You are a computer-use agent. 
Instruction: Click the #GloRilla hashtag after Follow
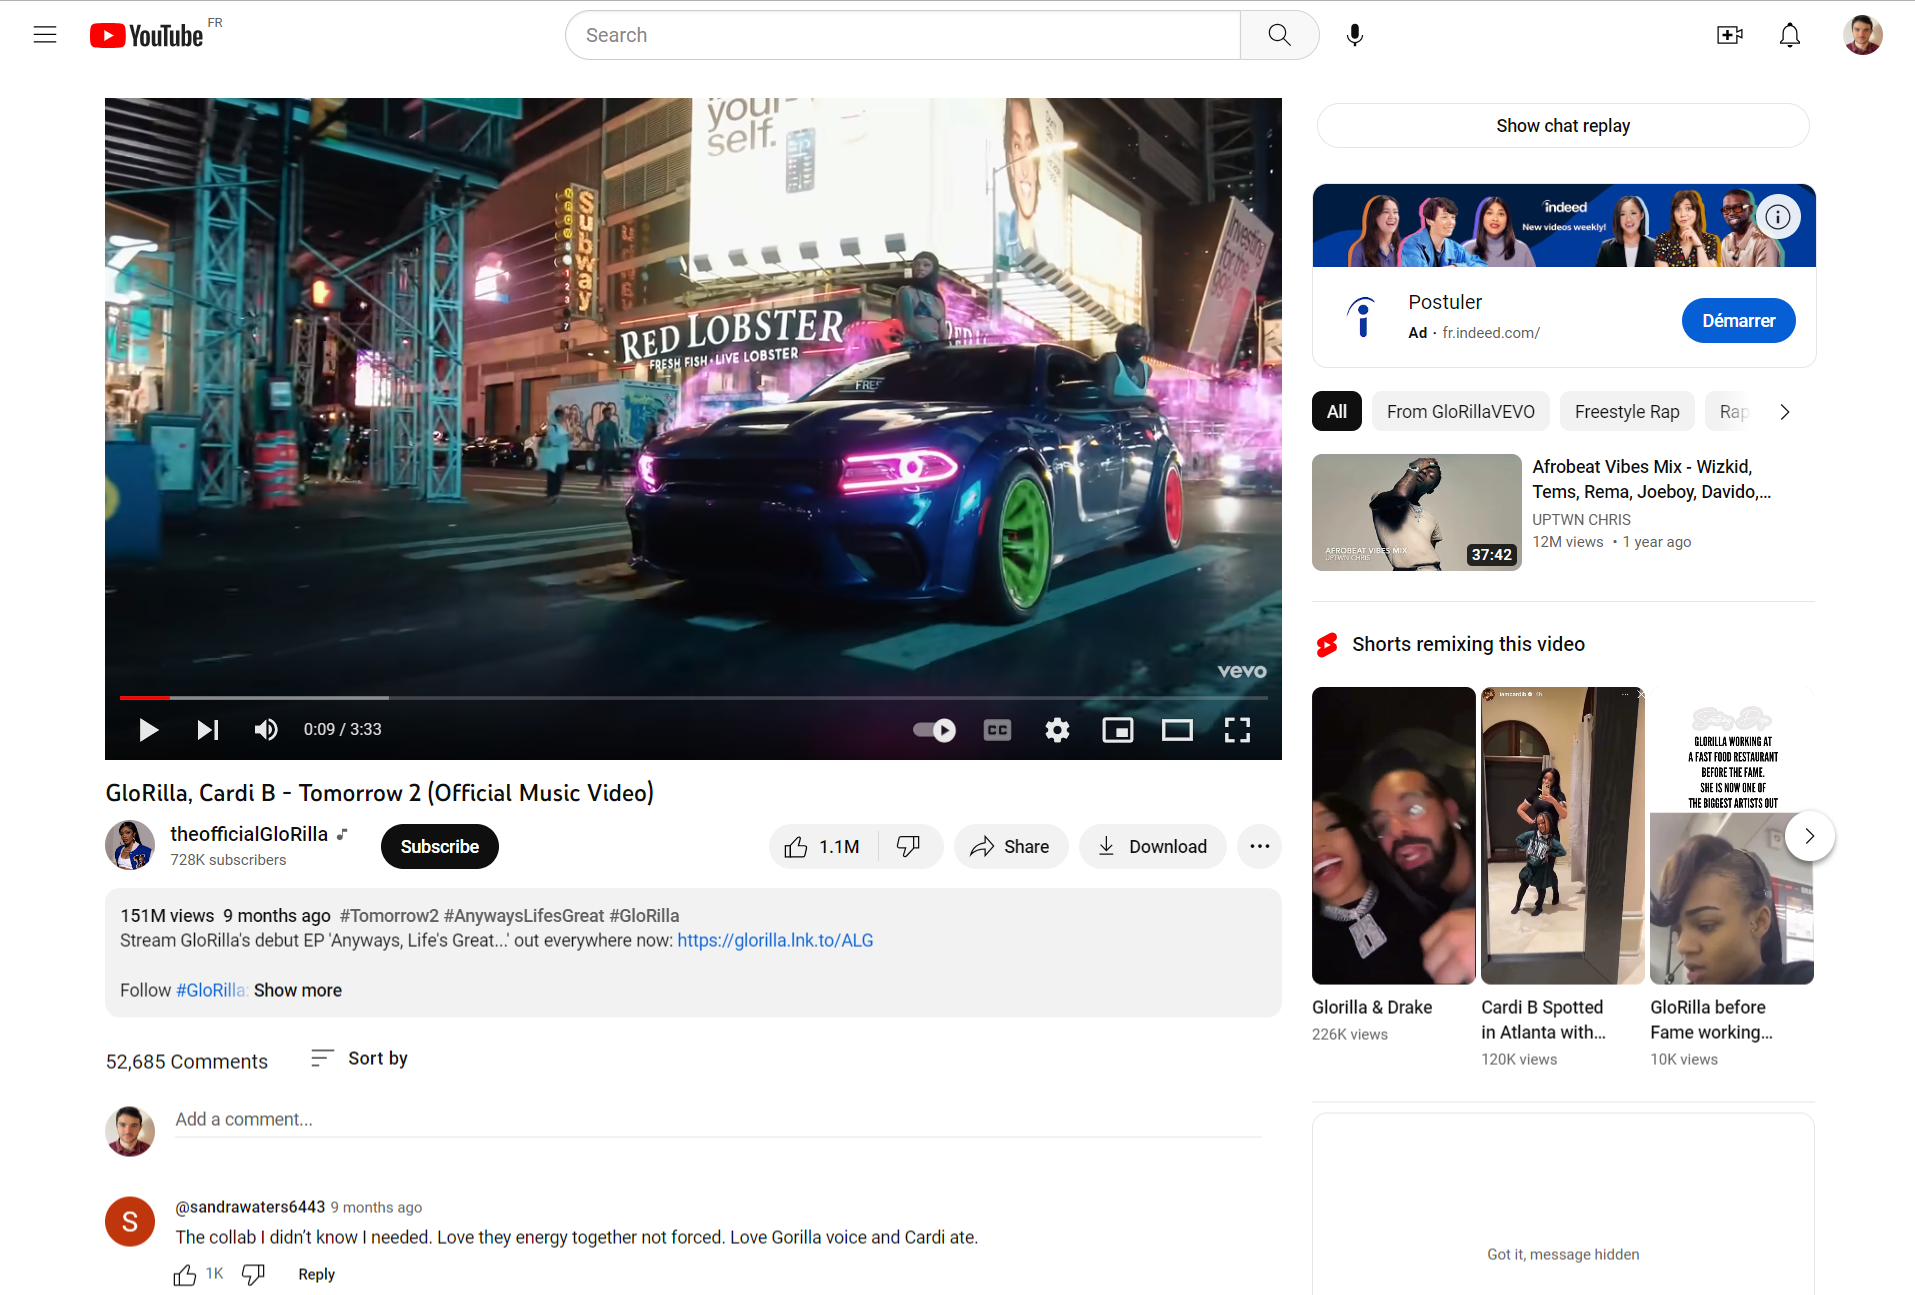point(210,990)
